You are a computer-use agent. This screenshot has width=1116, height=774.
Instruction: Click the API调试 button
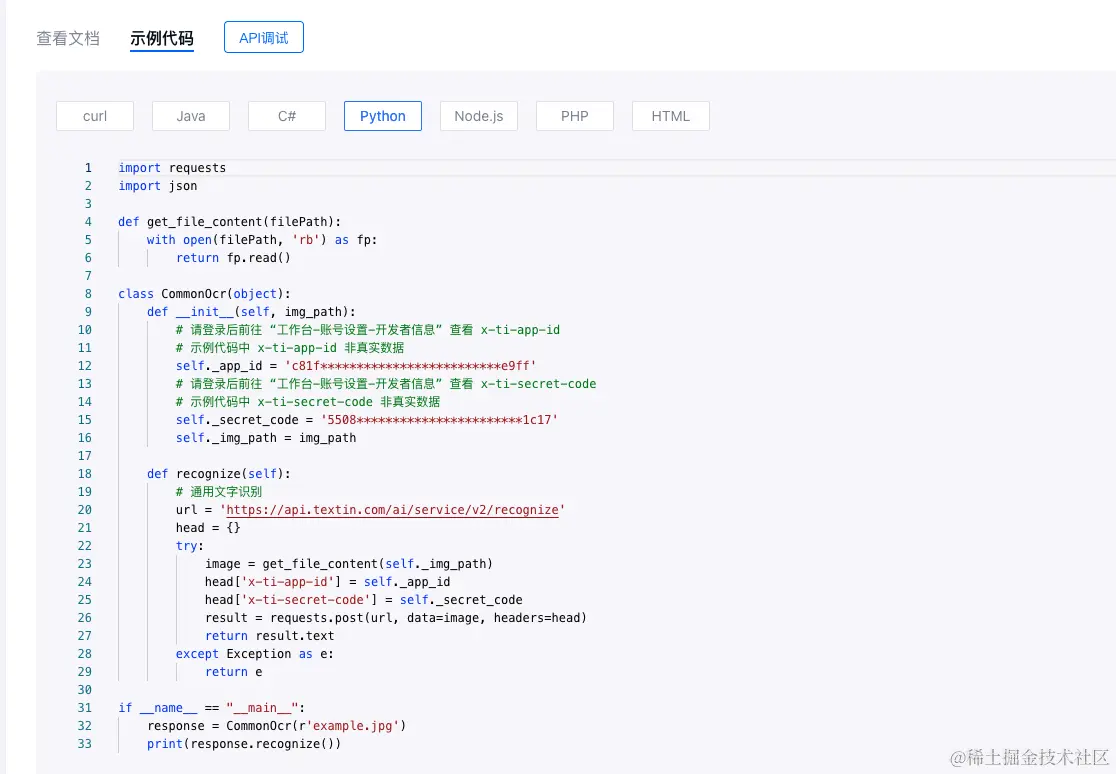click(263, 37)
